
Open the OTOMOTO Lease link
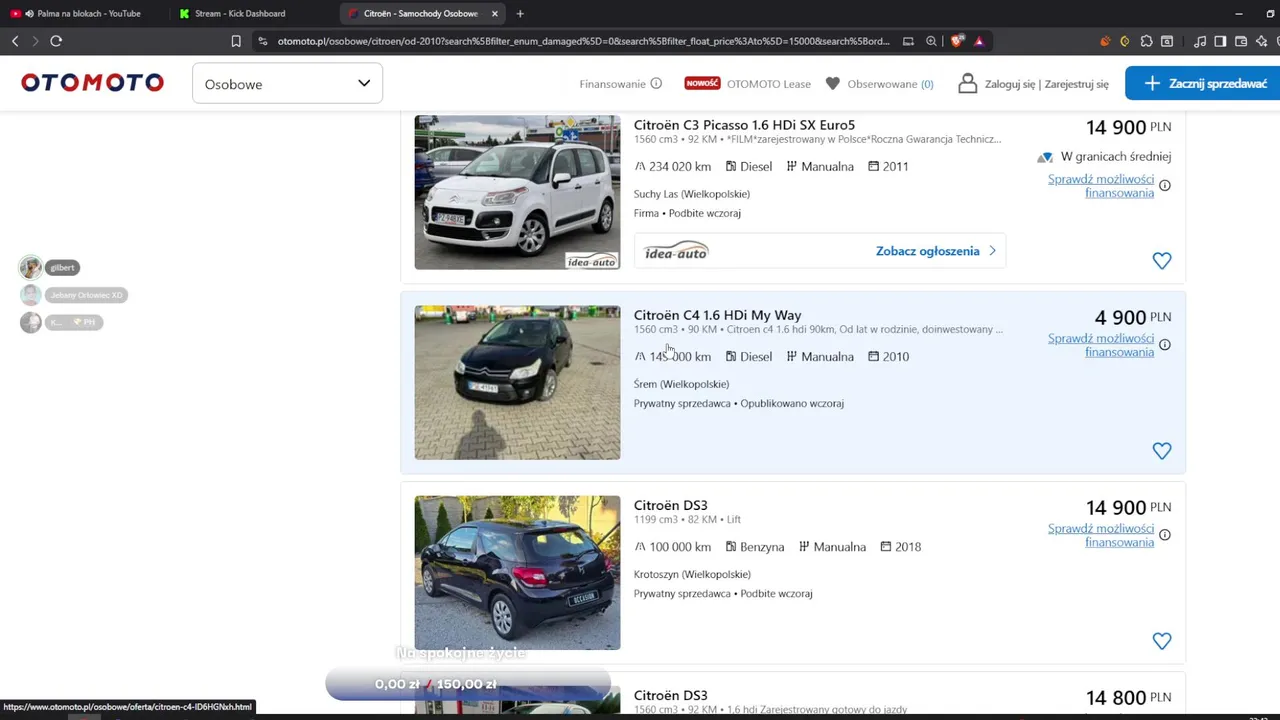(768, 84)
